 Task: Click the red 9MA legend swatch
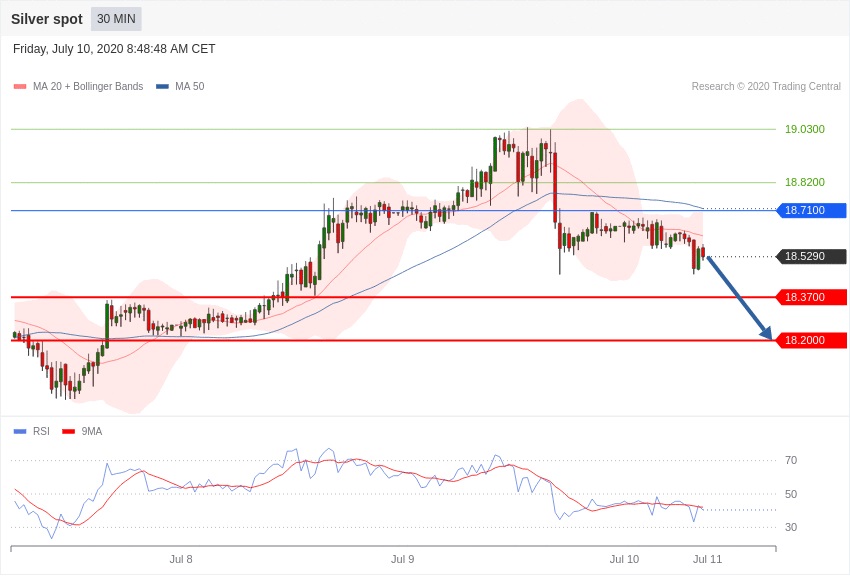click(68, 432)
